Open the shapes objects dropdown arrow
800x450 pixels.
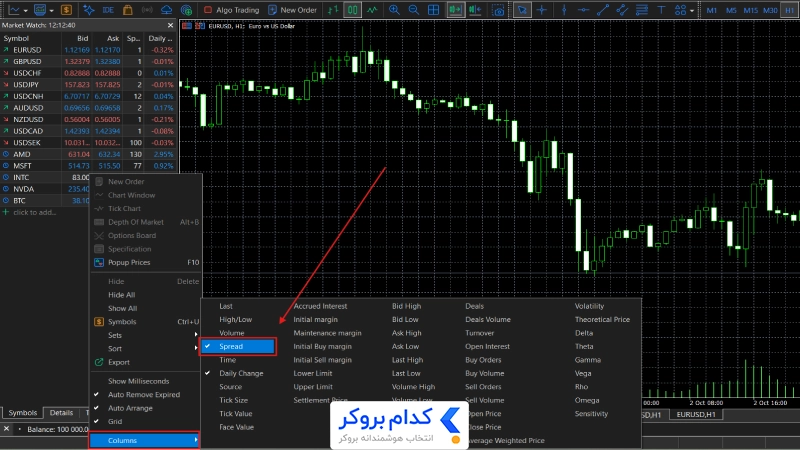(692, 10)
